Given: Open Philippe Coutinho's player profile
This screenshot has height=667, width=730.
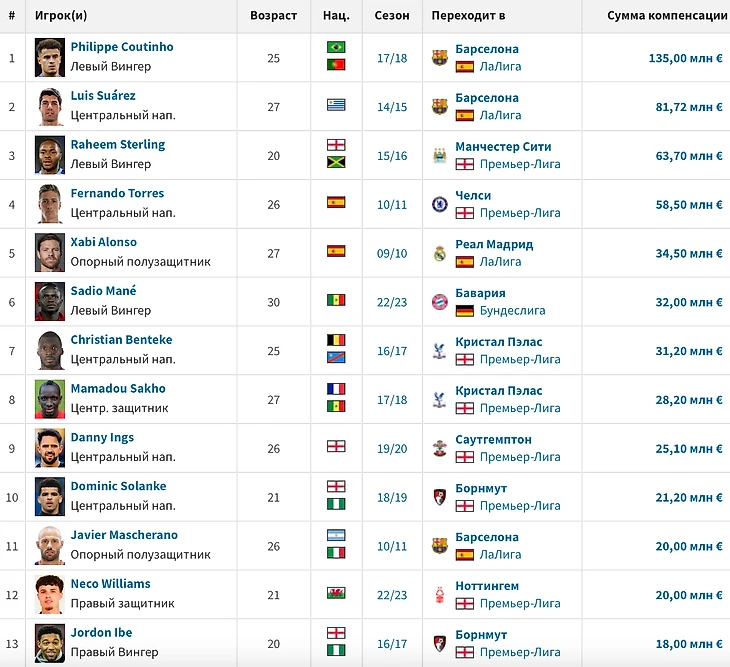Looking at the screenshot, I should coord(122,47).
